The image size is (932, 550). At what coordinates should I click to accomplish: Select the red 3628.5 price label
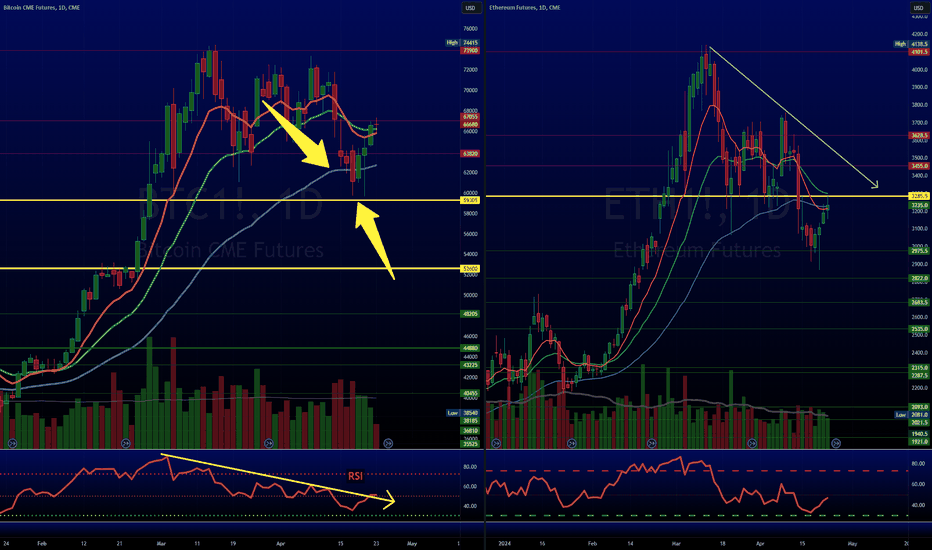919,136
